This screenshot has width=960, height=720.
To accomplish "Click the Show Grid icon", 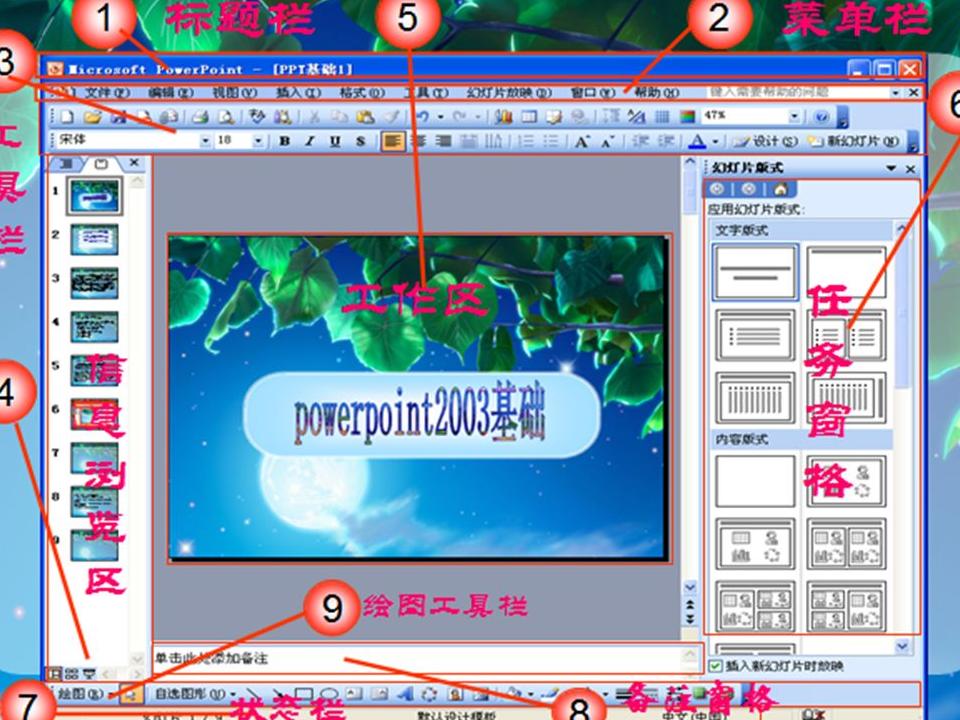I will (662, 116).
